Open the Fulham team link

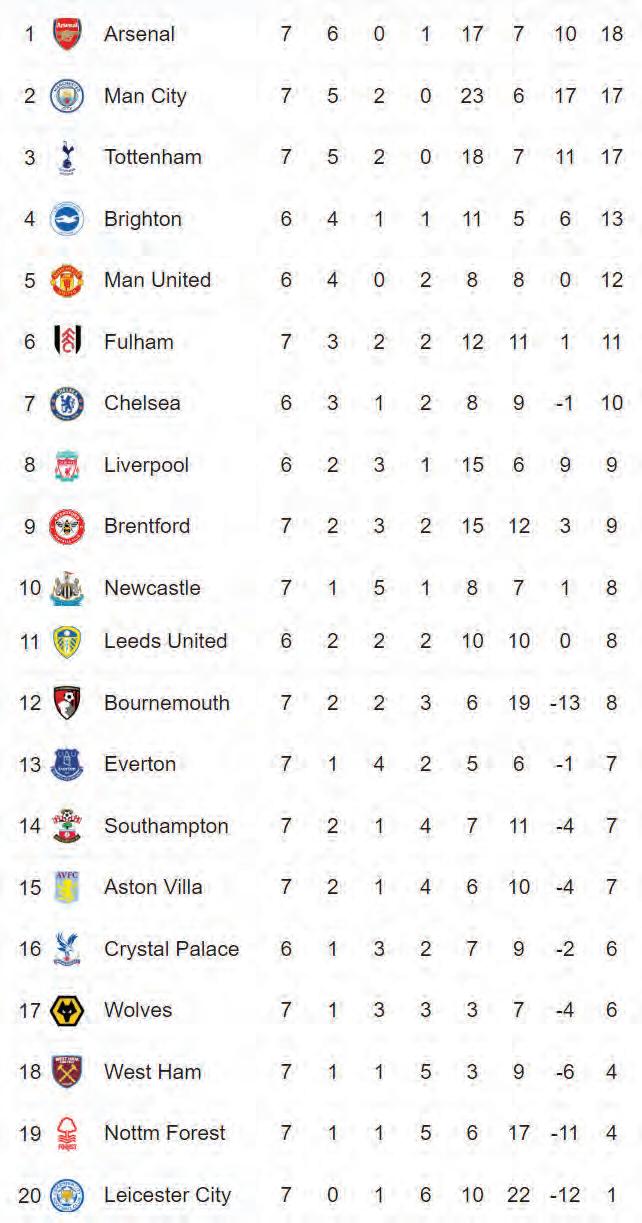tap(139, 342)
